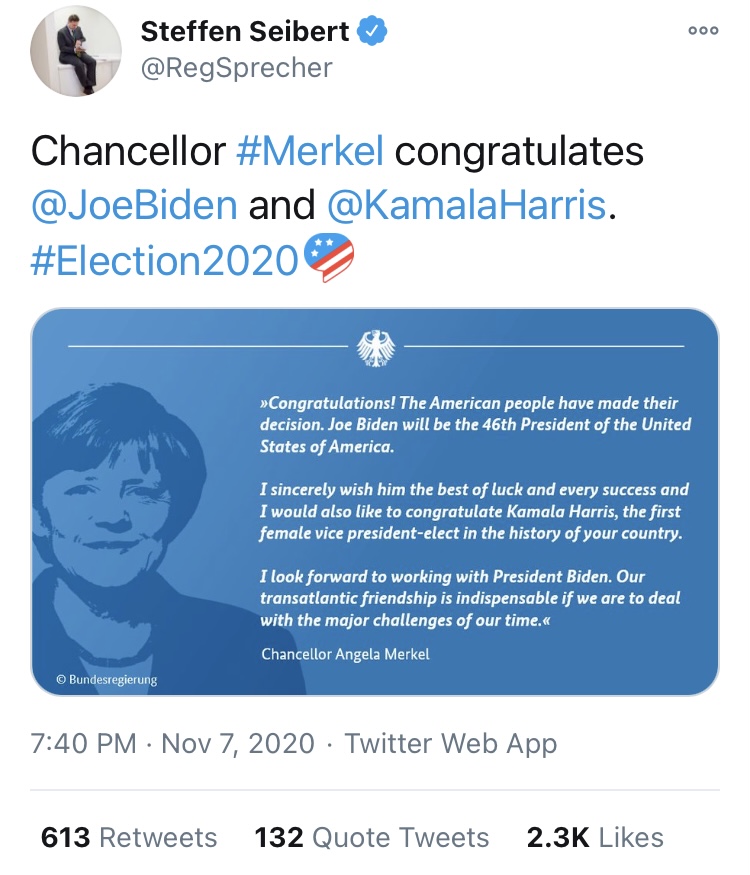Viewport: 750px width, 875px height.
Task: View the 132 Quote Tweets list
Action: (372, 838)
